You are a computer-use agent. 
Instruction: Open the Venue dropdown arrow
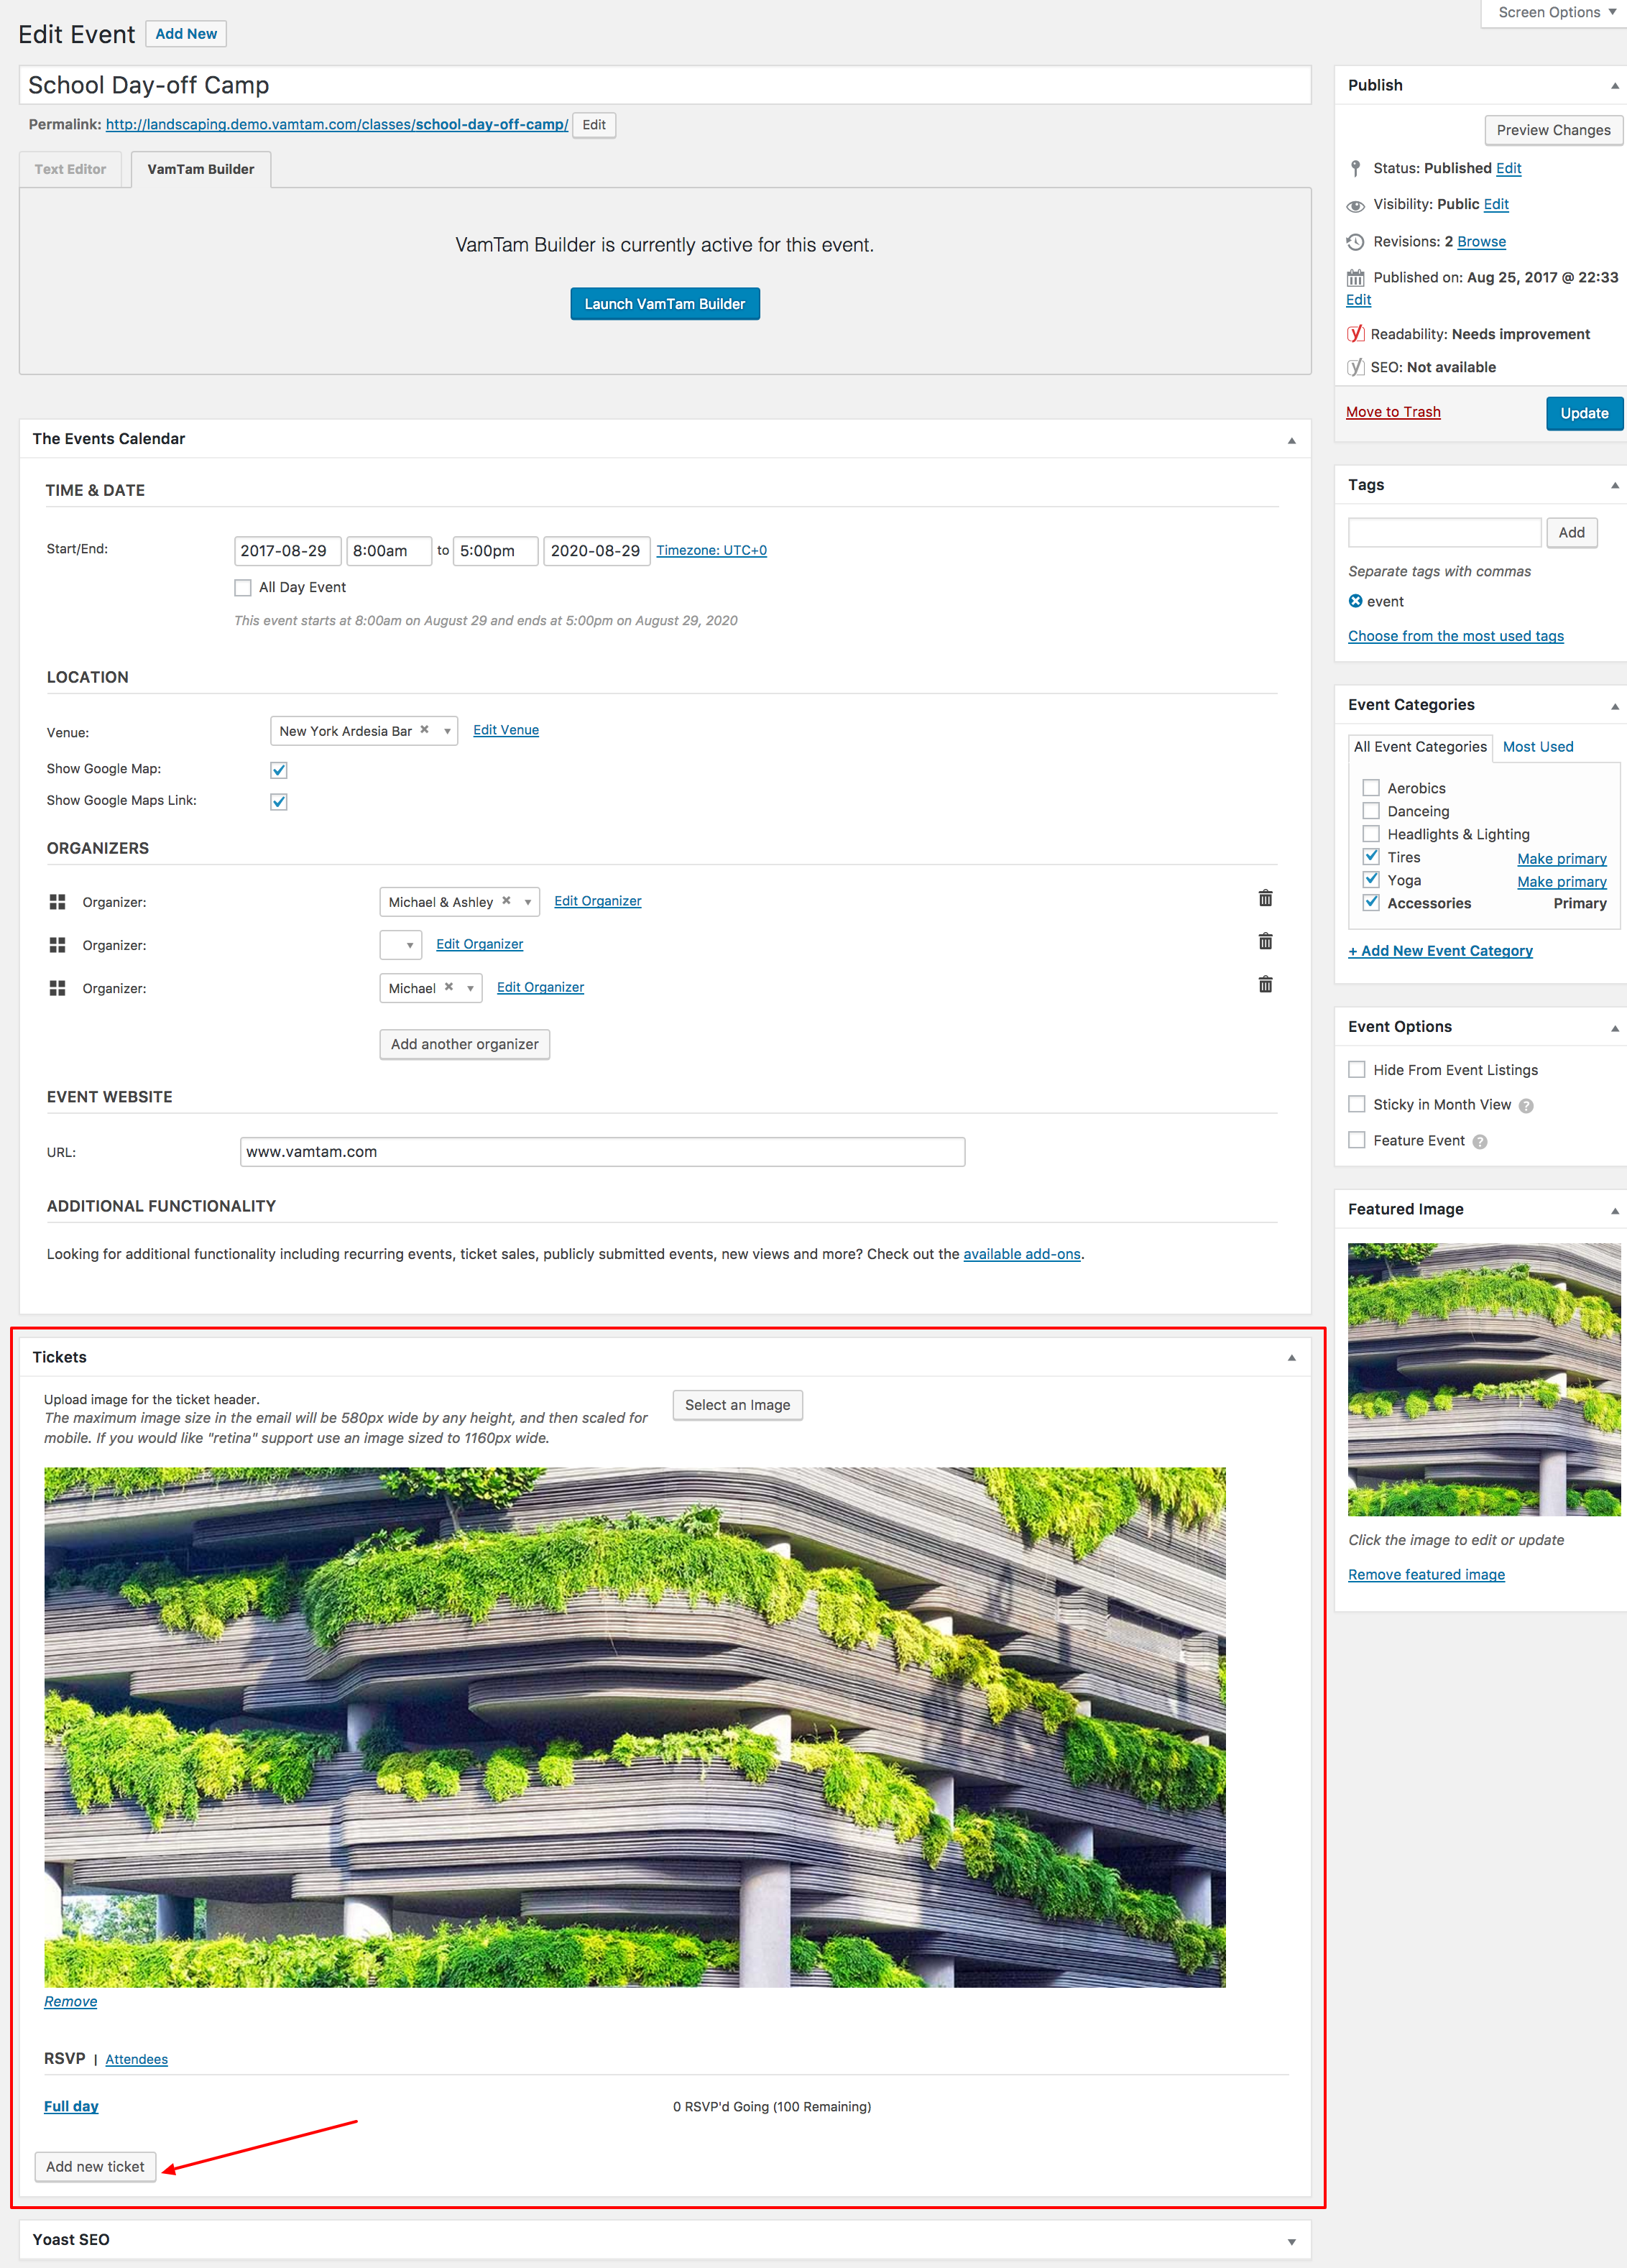447,731
